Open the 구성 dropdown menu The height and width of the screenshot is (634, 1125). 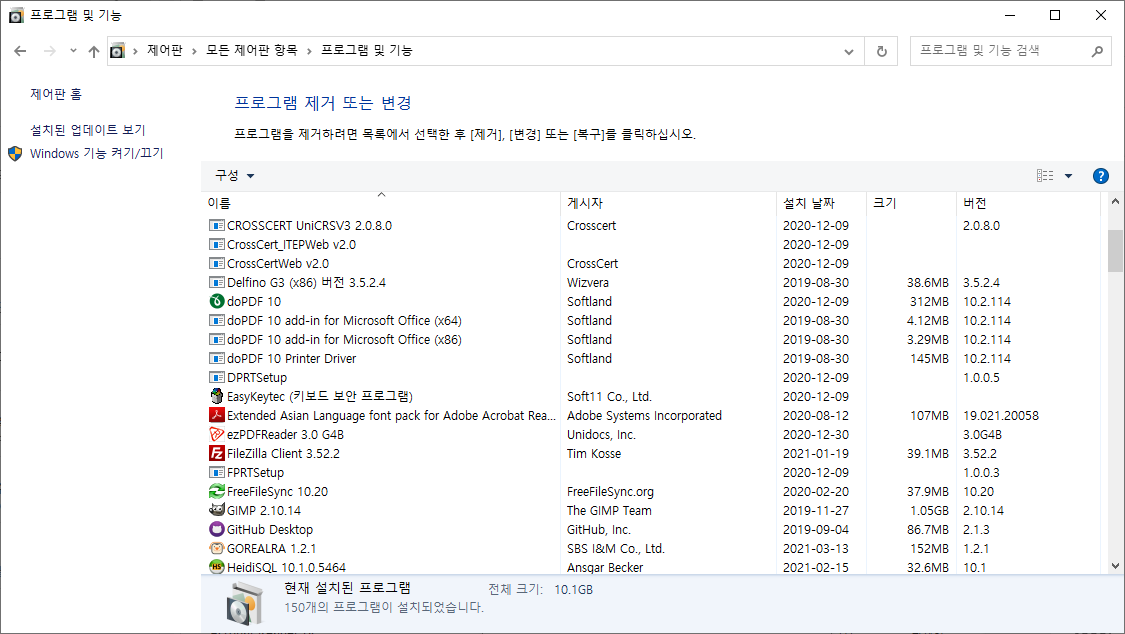pos(235,176)
